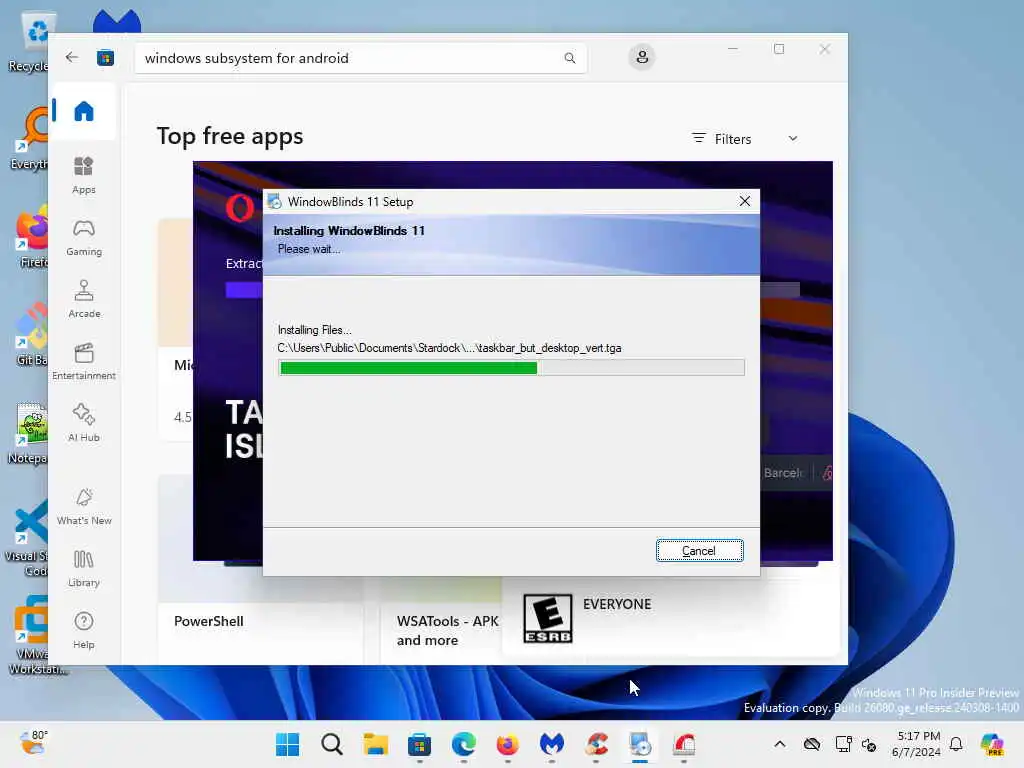Open the Store user account menu
Screen dimensions: 1024x768
[642, 57]
